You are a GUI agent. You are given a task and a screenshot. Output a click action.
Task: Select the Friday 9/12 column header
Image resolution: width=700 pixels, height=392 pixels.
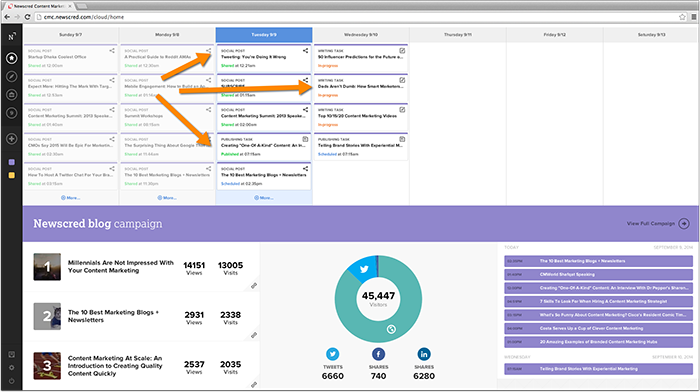pos(554,34)
